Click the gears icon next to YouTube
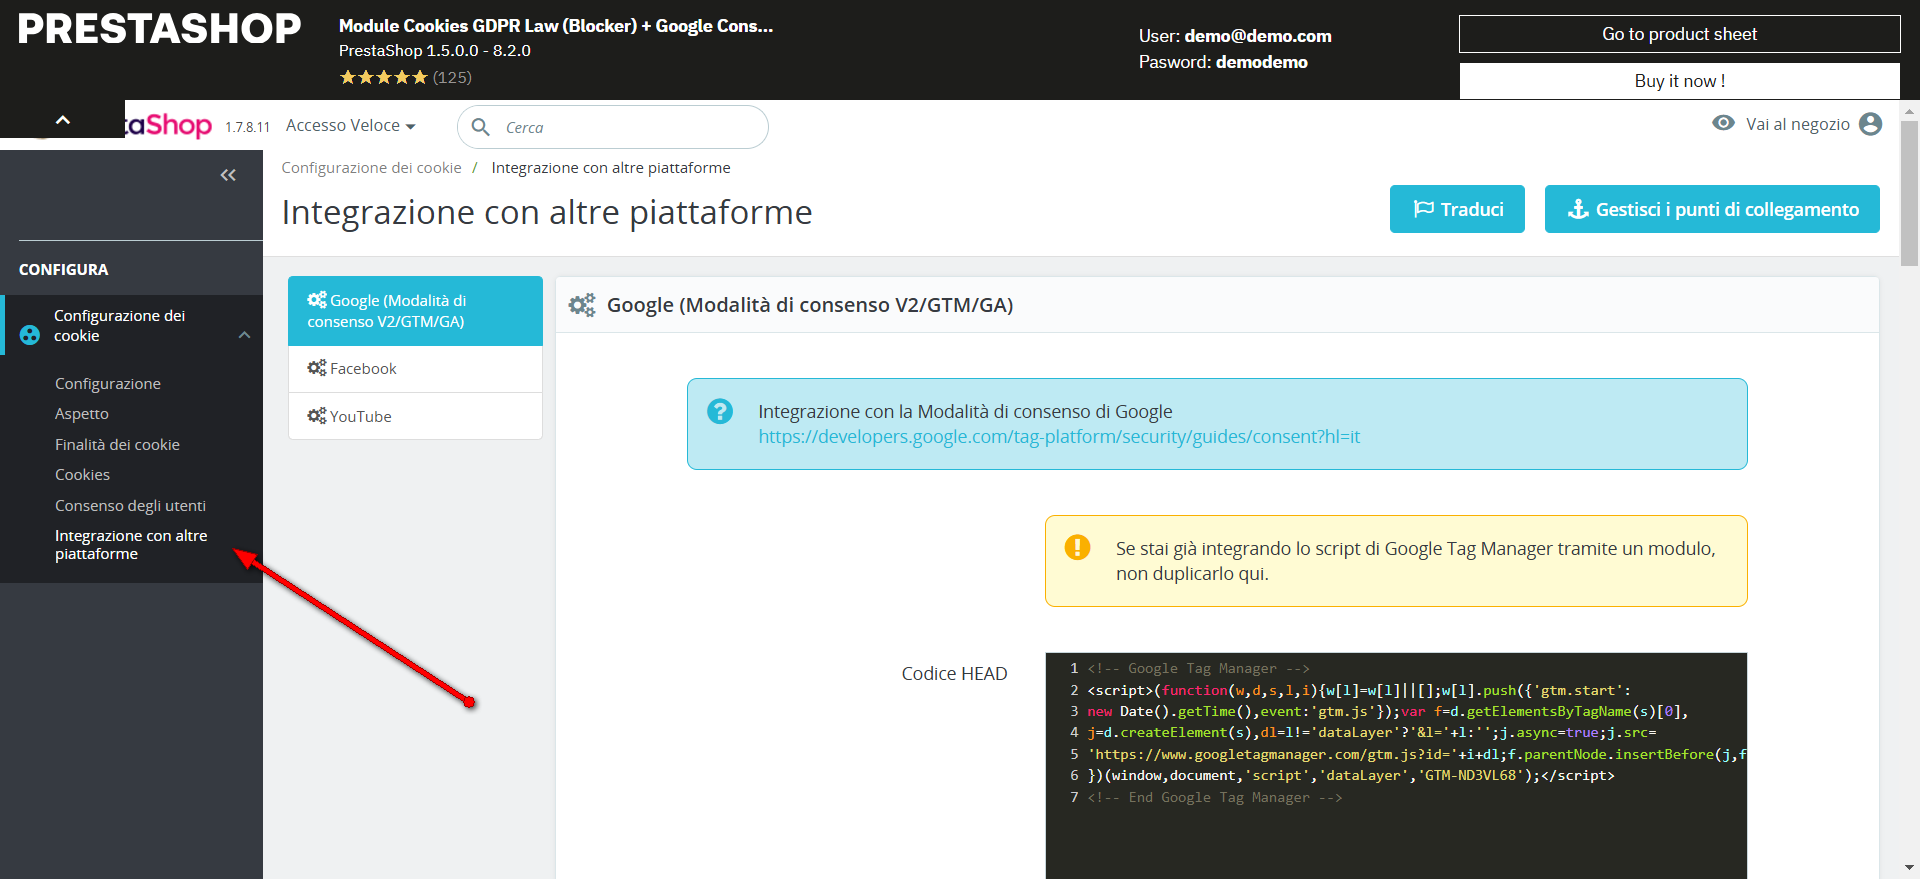Viewport: 1920px width, 879px height. pos(317,416)
